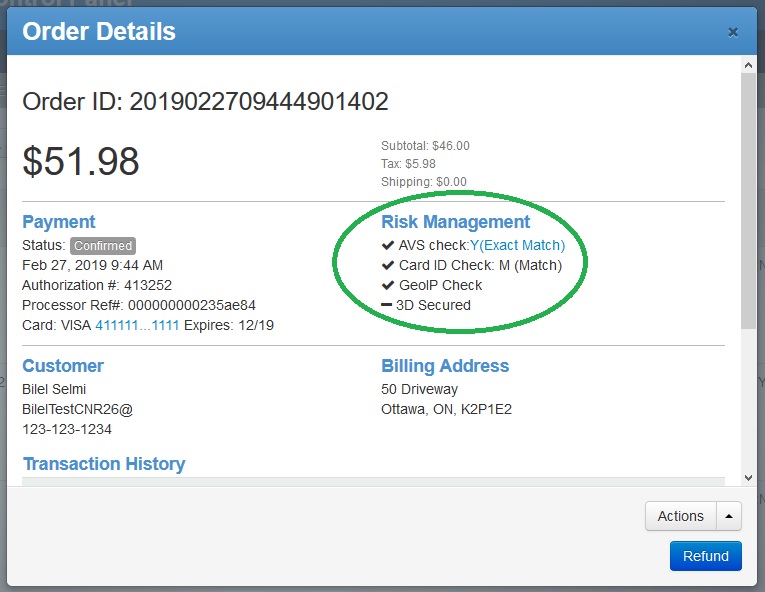Screen dimensions: 765x592
Task: Click the Billing Address heading
Action: click(x=445, y=366)
